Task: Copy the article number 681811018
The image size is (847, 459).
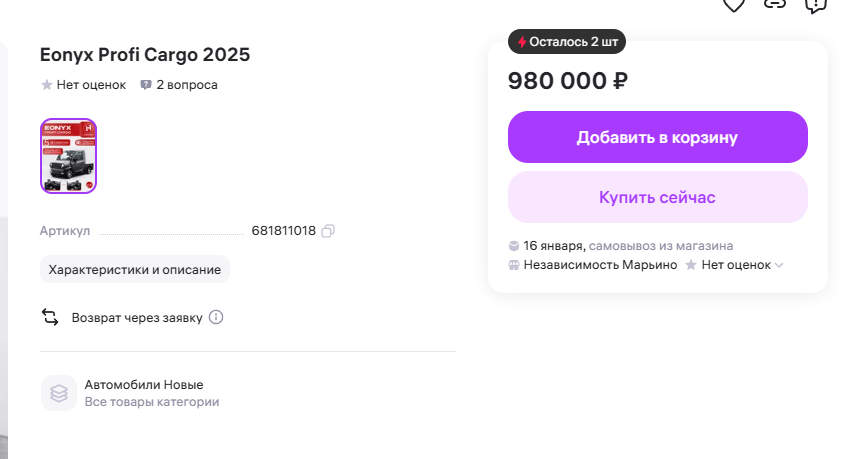Action: 328,231
